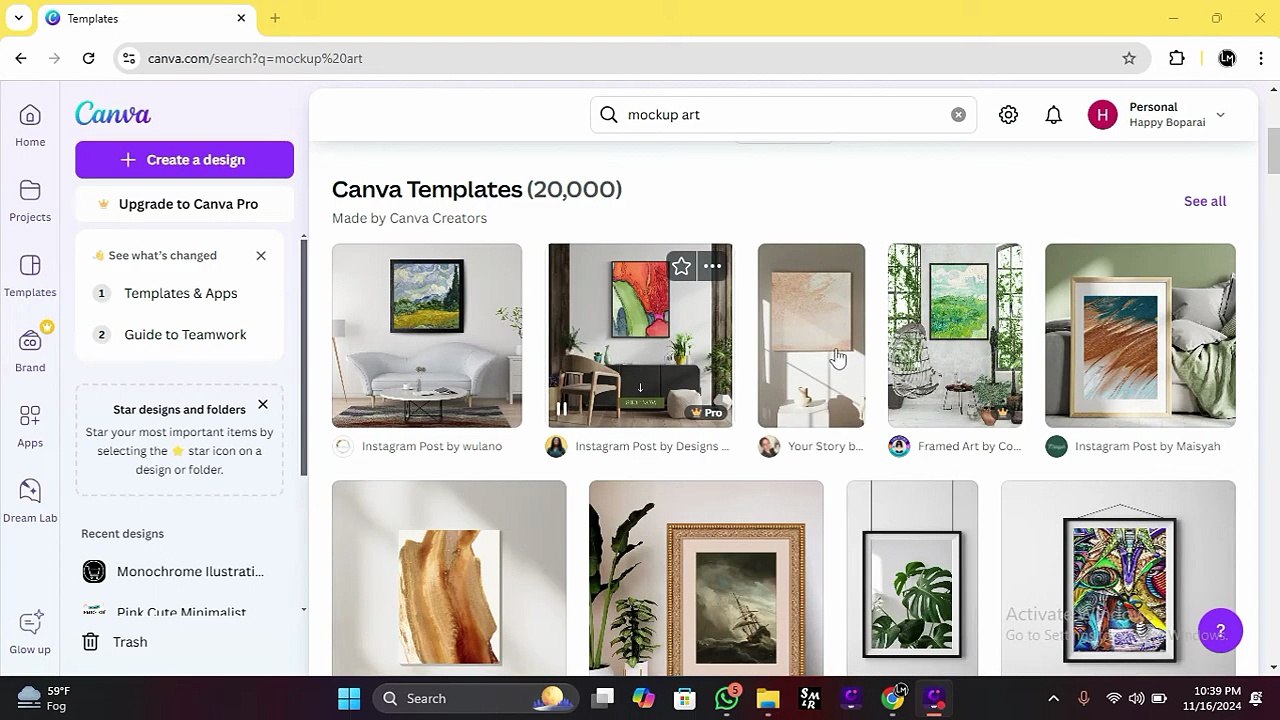Show hidden system tray icons
Image resolution: width=1280 pixels, height=720 pixels.
[1053, 698]
